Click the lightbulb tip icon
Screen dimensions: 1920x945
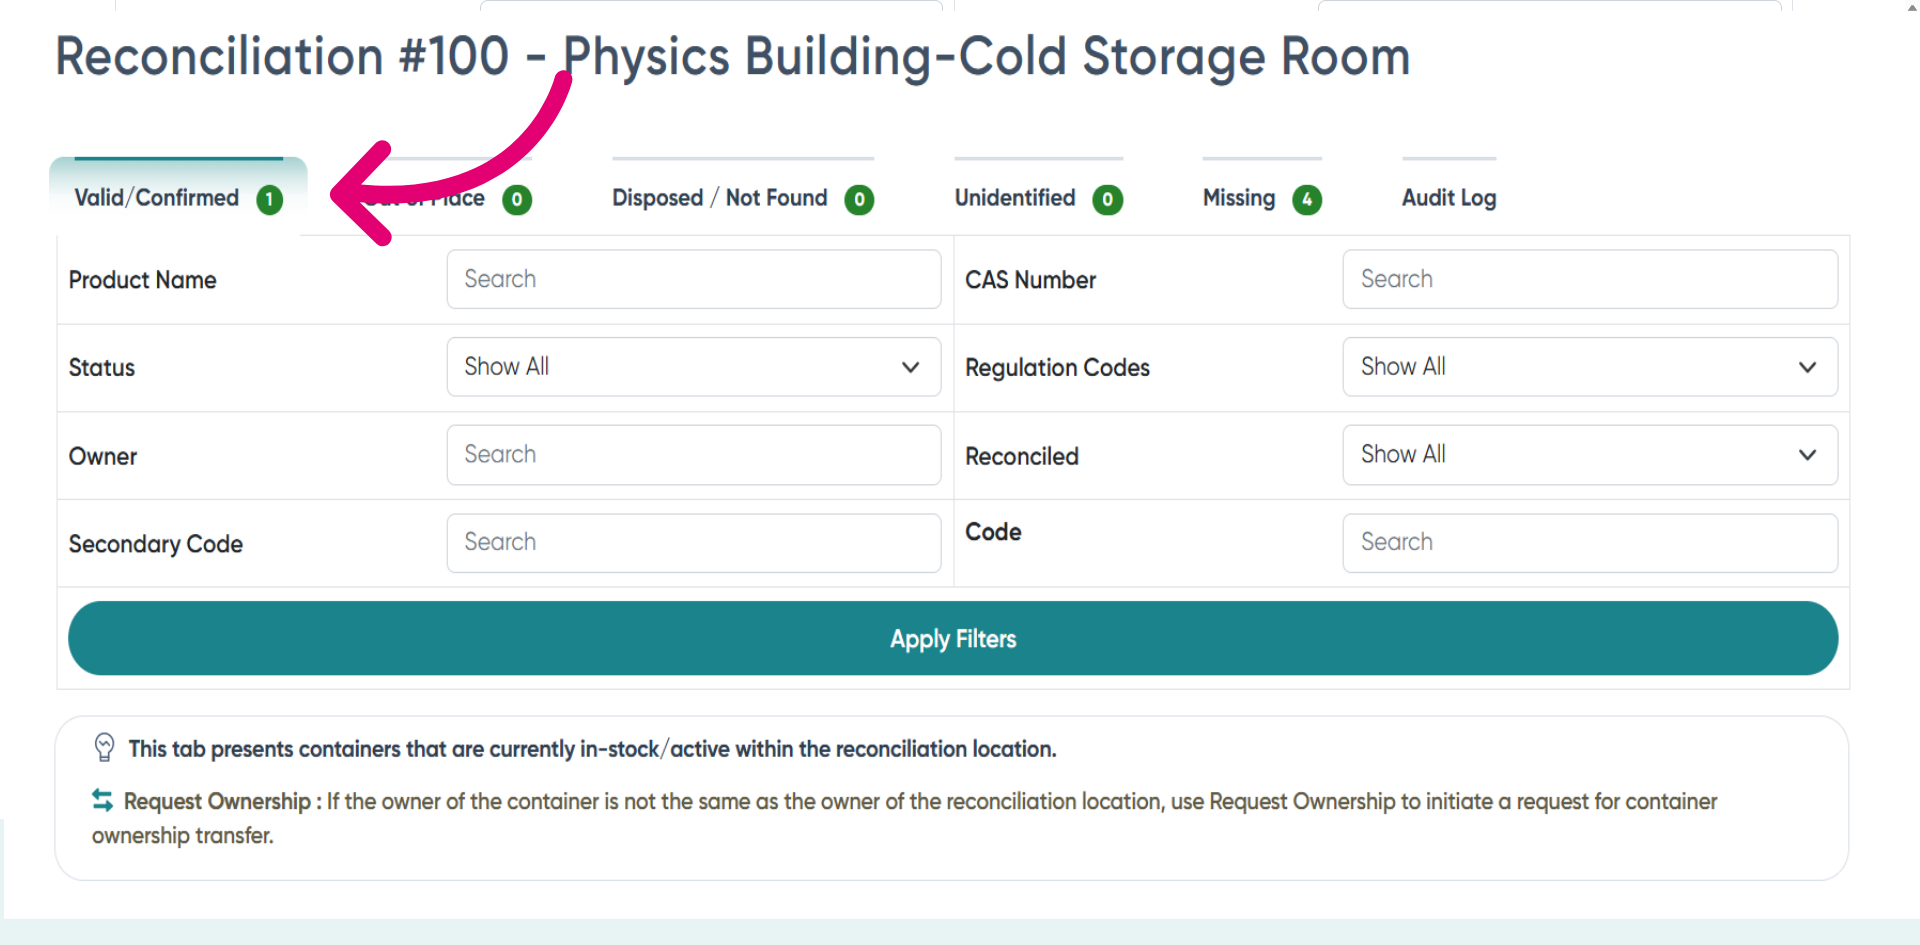(x=104, y=747)
